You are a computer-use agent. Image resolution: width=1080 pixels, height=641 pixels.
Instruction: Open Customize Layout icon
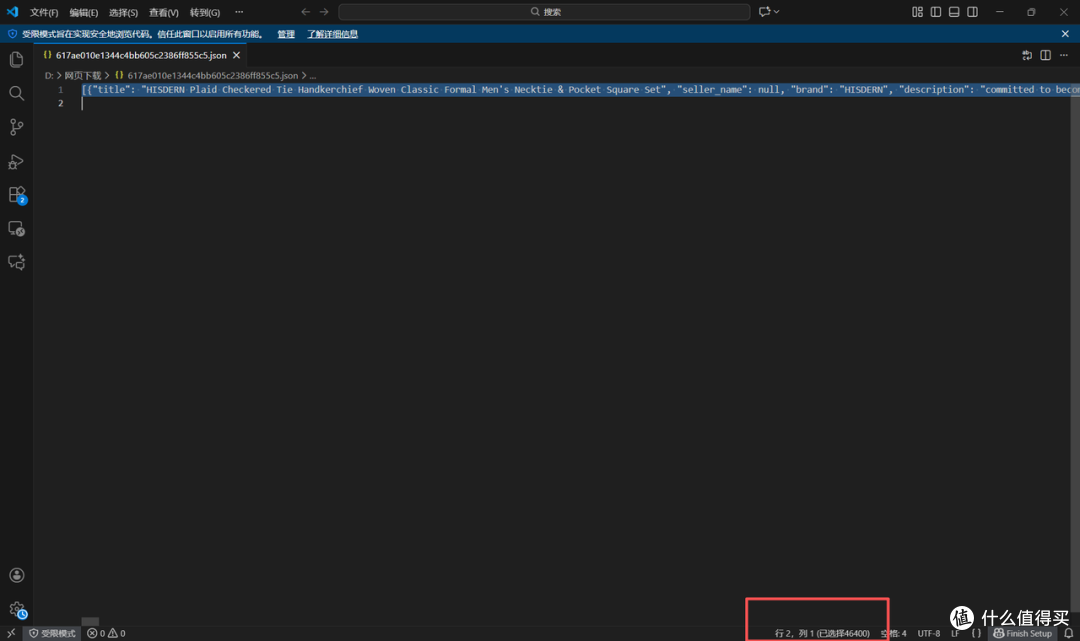[x=917, y=12]
